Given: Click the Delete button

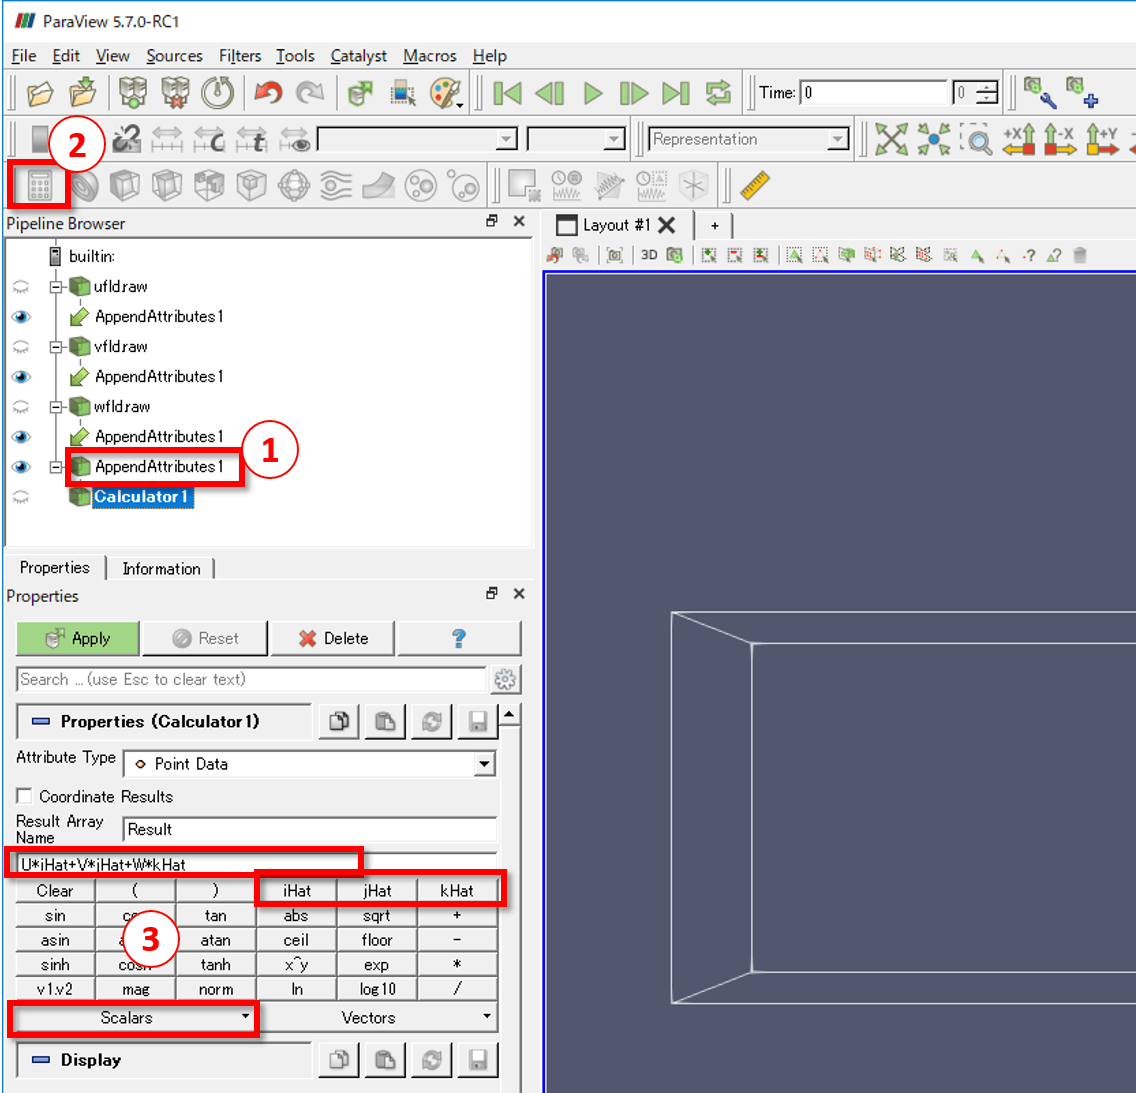Looking at the screenshot, I should click(x=333, y=638).
